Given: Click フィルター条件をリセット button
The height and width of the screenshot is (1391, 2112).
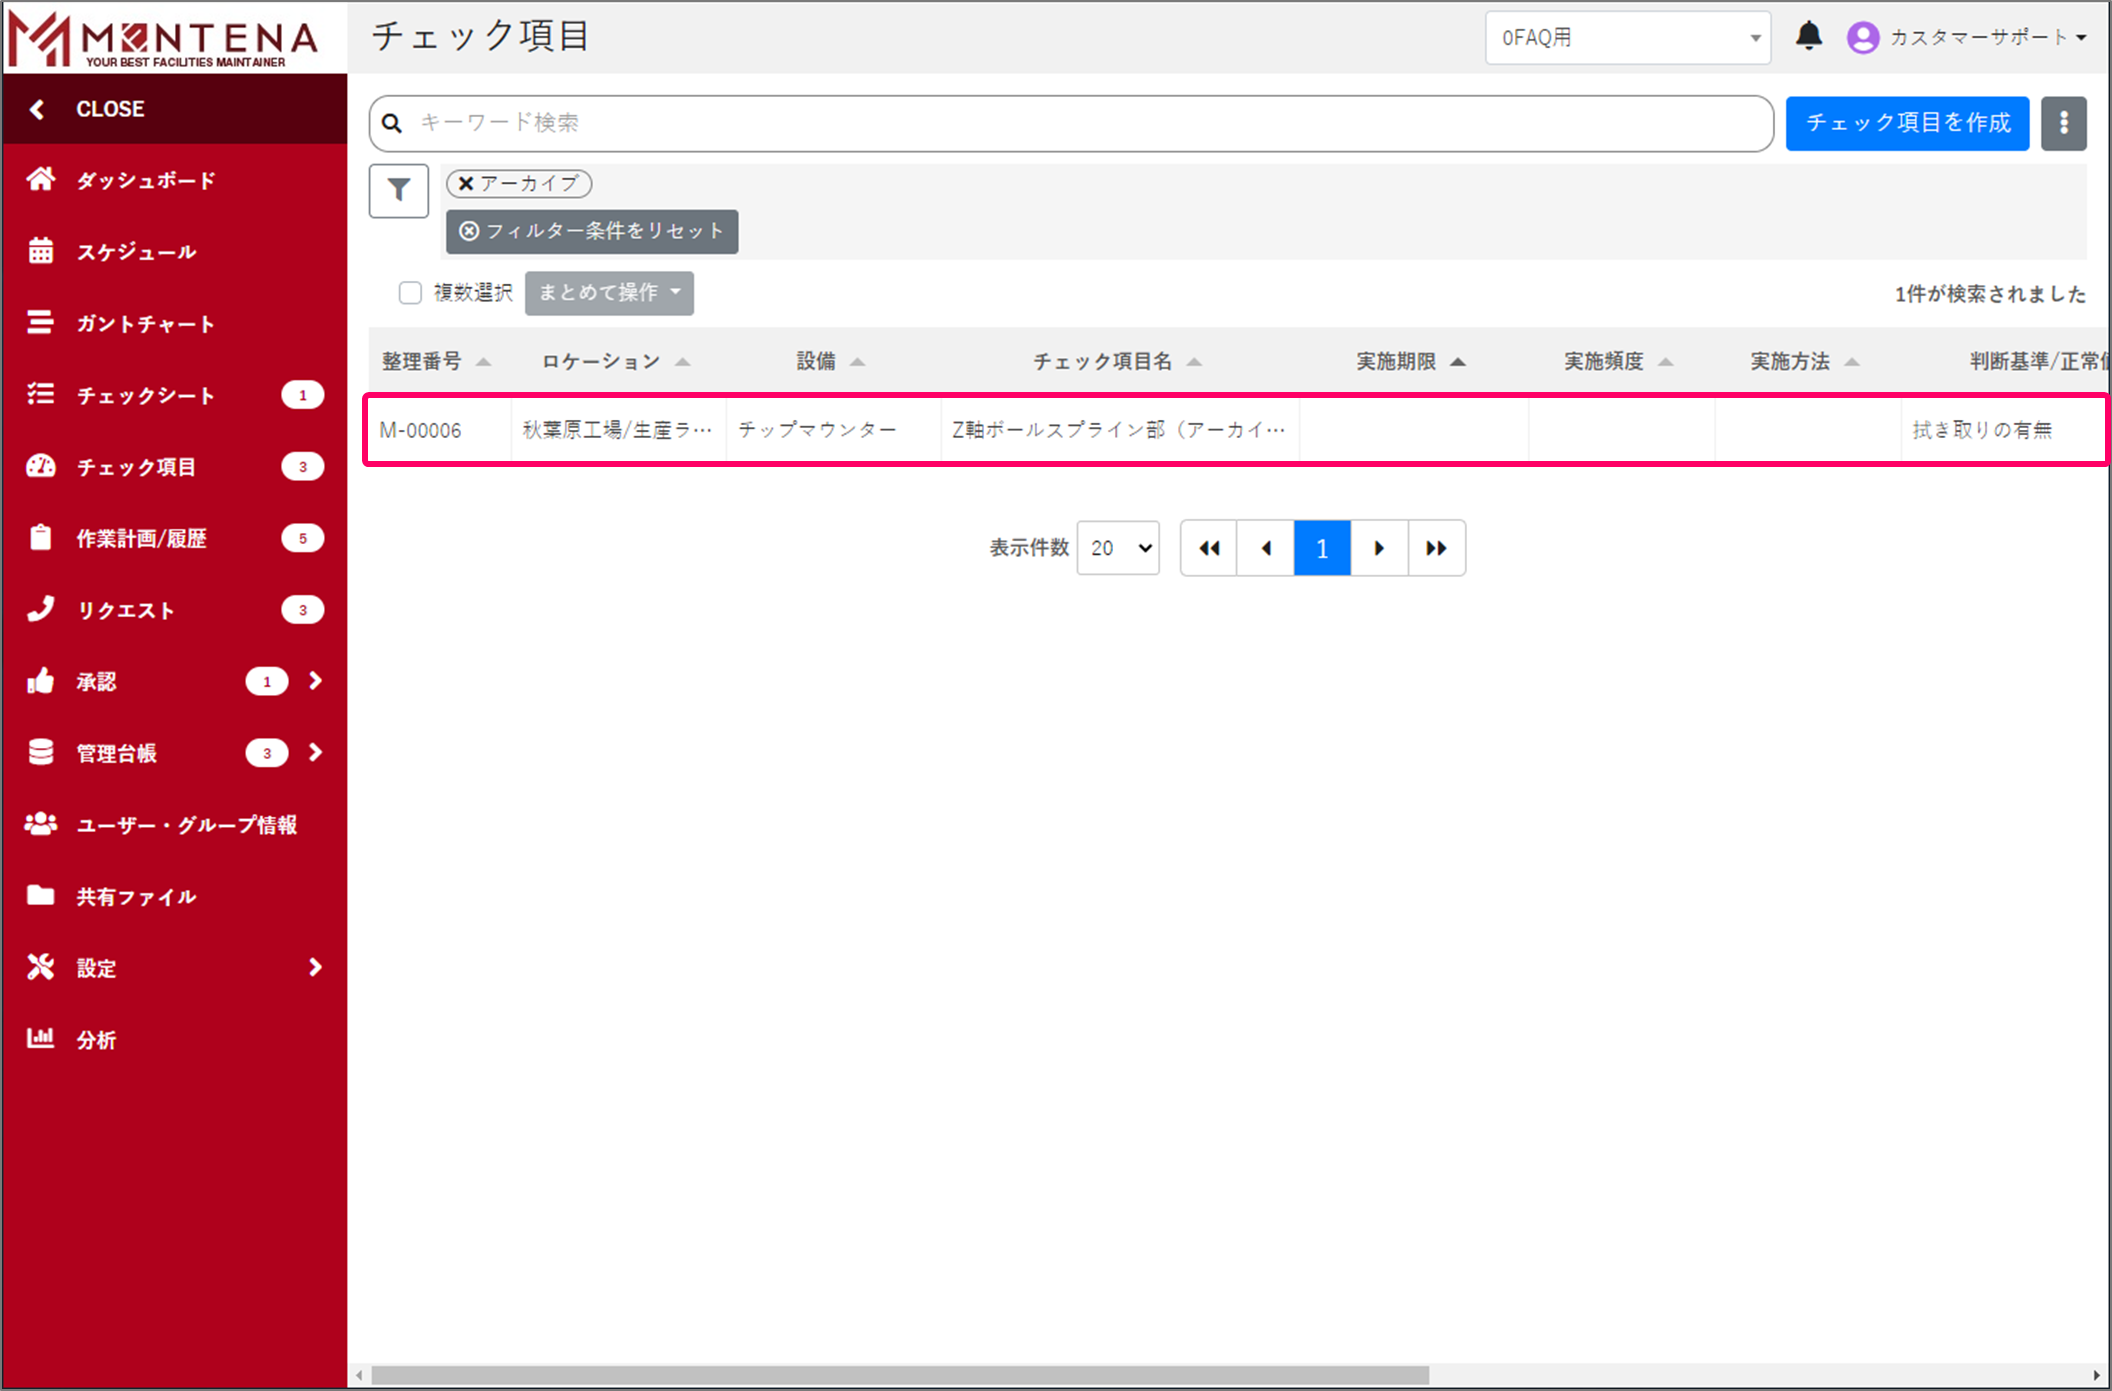Looking at the screenshot, I should [592, 231].
